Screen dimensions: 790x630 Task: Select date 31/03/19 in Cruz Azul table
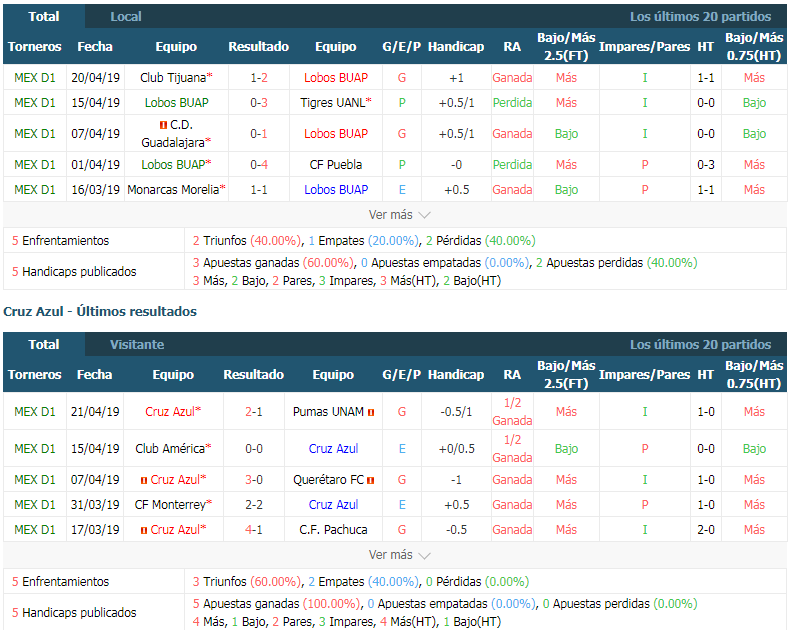click(95, 505)
